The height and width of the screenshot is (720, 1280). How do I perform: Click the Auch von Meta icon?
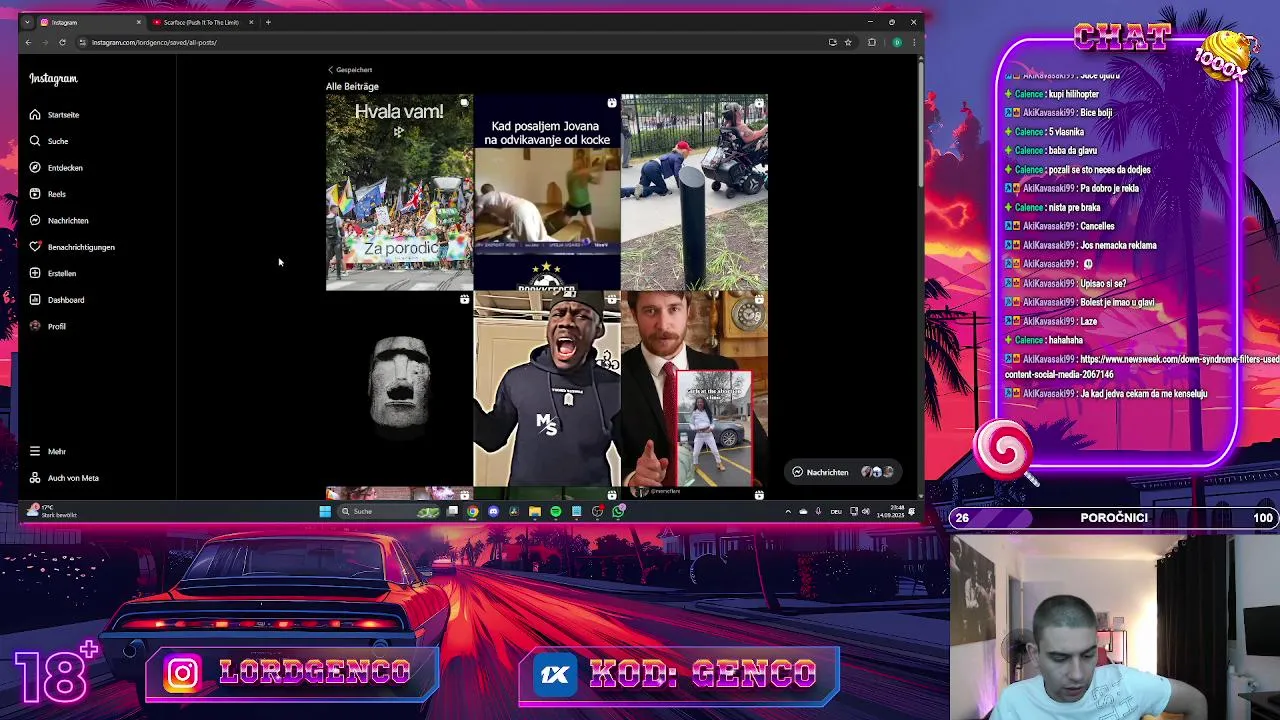click(x=35, y=478)
